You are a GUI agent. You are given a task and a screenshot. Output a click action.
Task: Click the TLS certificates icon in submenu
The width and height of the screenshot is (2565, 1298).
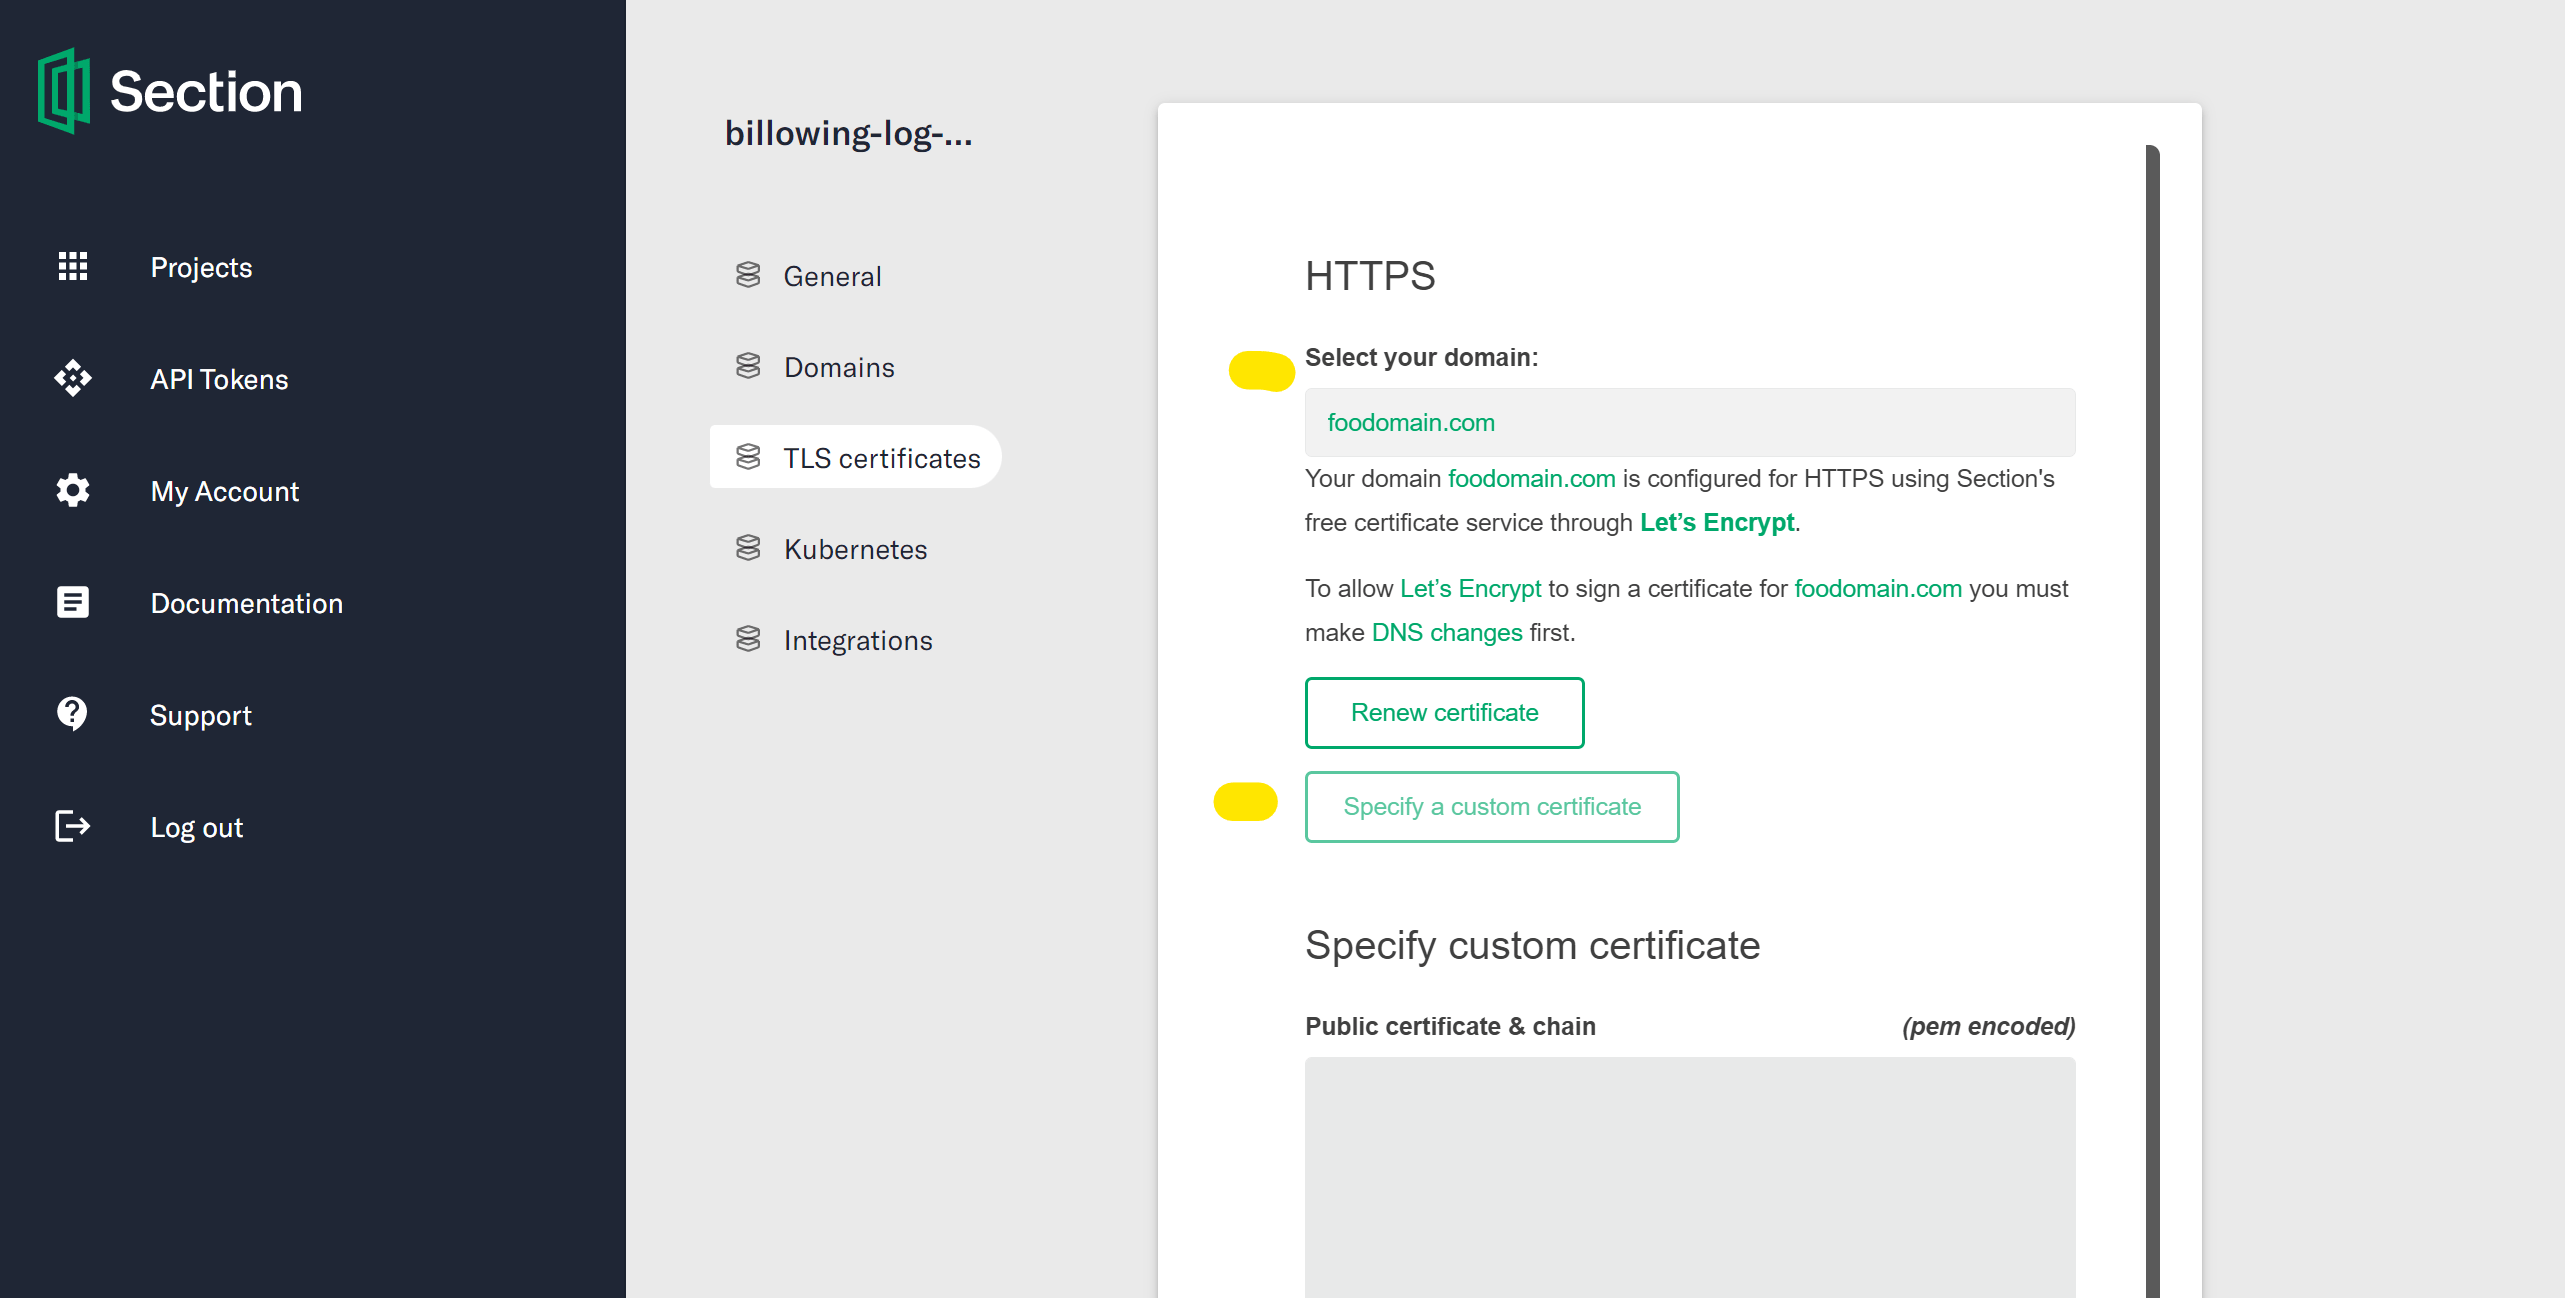pos(750,457)
